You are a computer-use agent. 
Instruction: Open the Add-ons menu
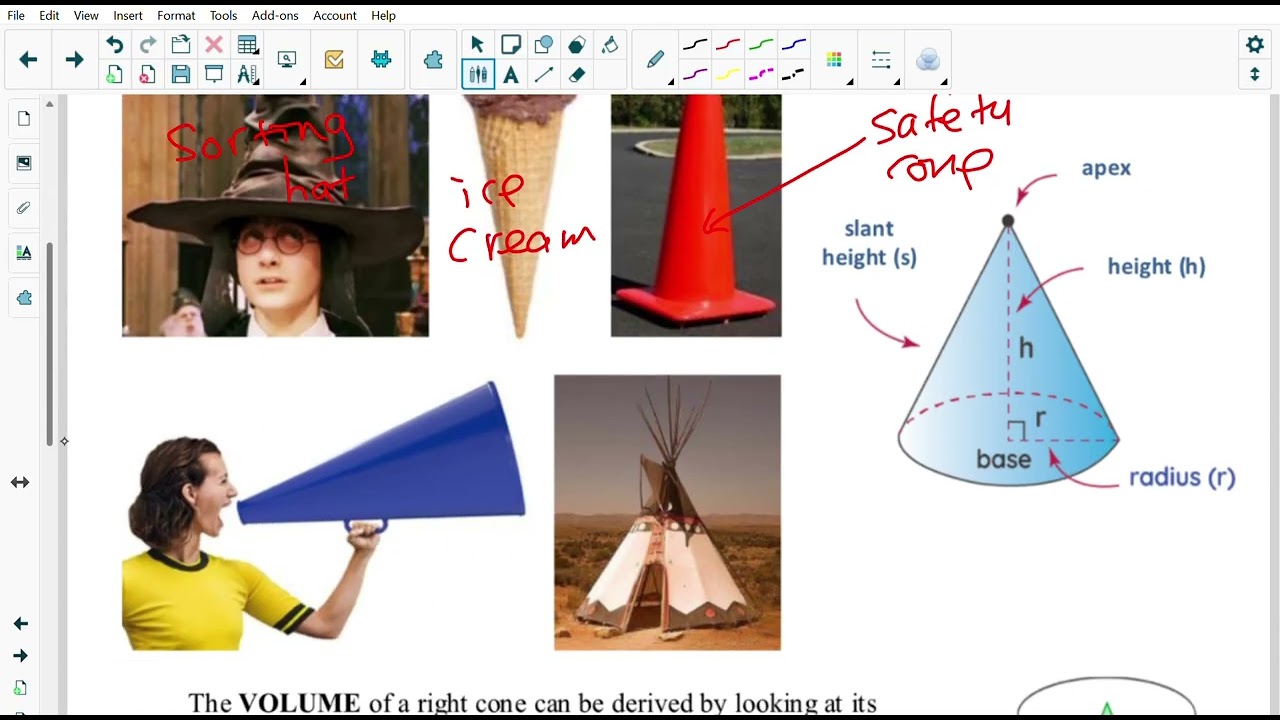pos(276,15)
